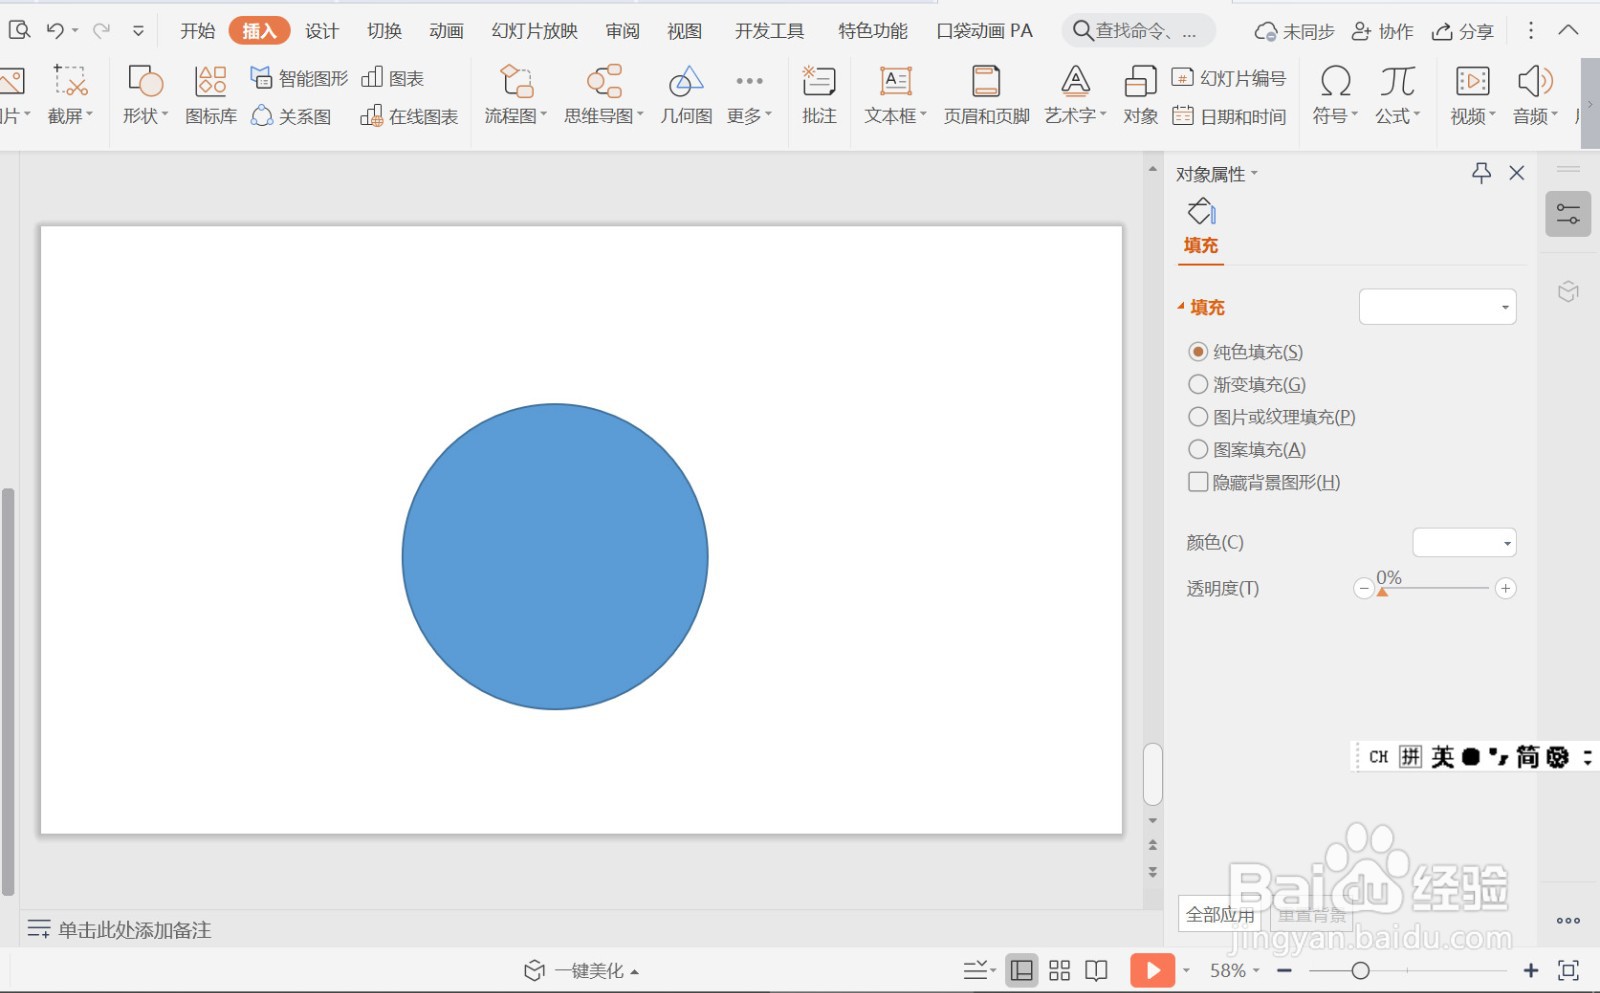This screenshot has width=1600, height=993.
Task: Start slideshow with the orange play button
Action: tap(1152, 970)
